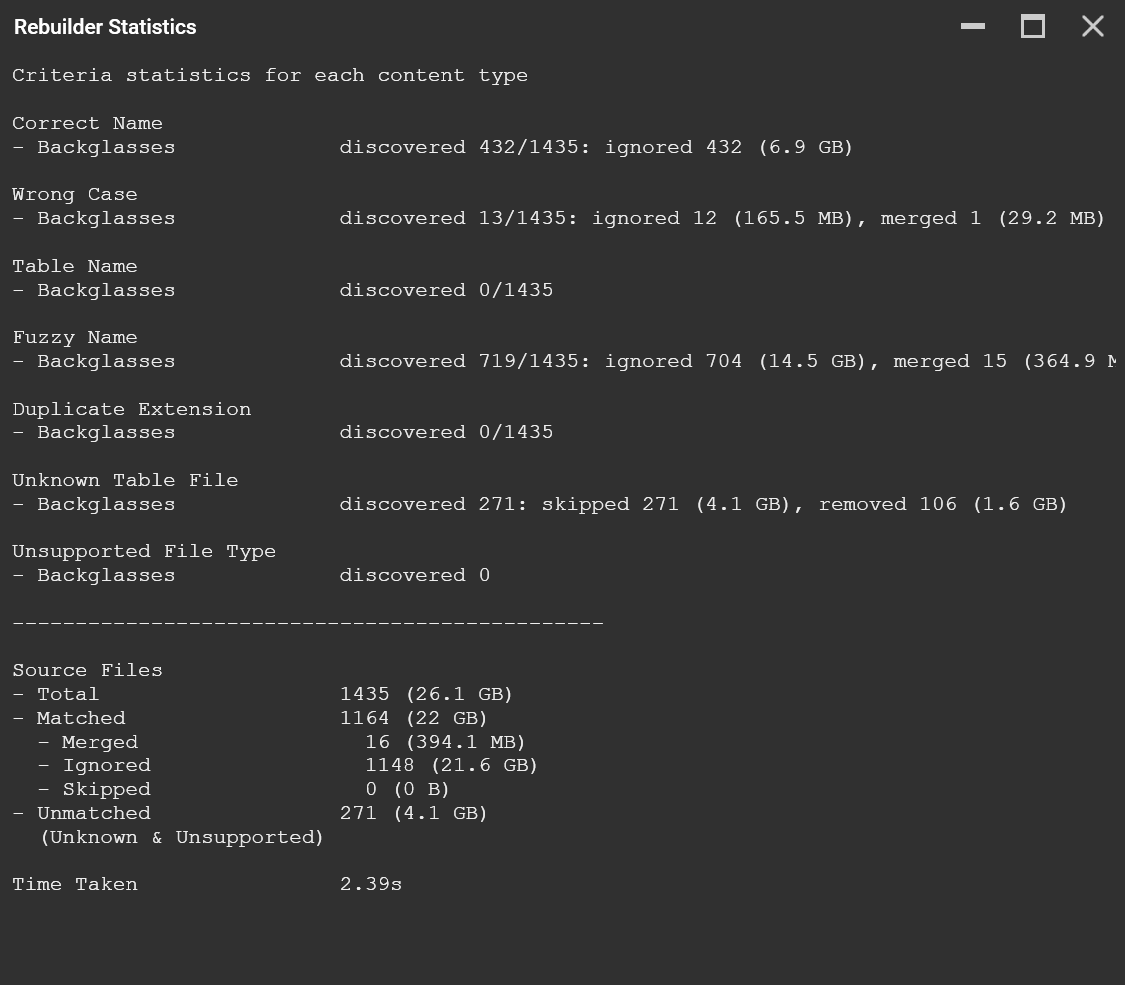
Task: Select the Unsupported File Type heading
Action: pyautogui.click(x=144, y=552)
